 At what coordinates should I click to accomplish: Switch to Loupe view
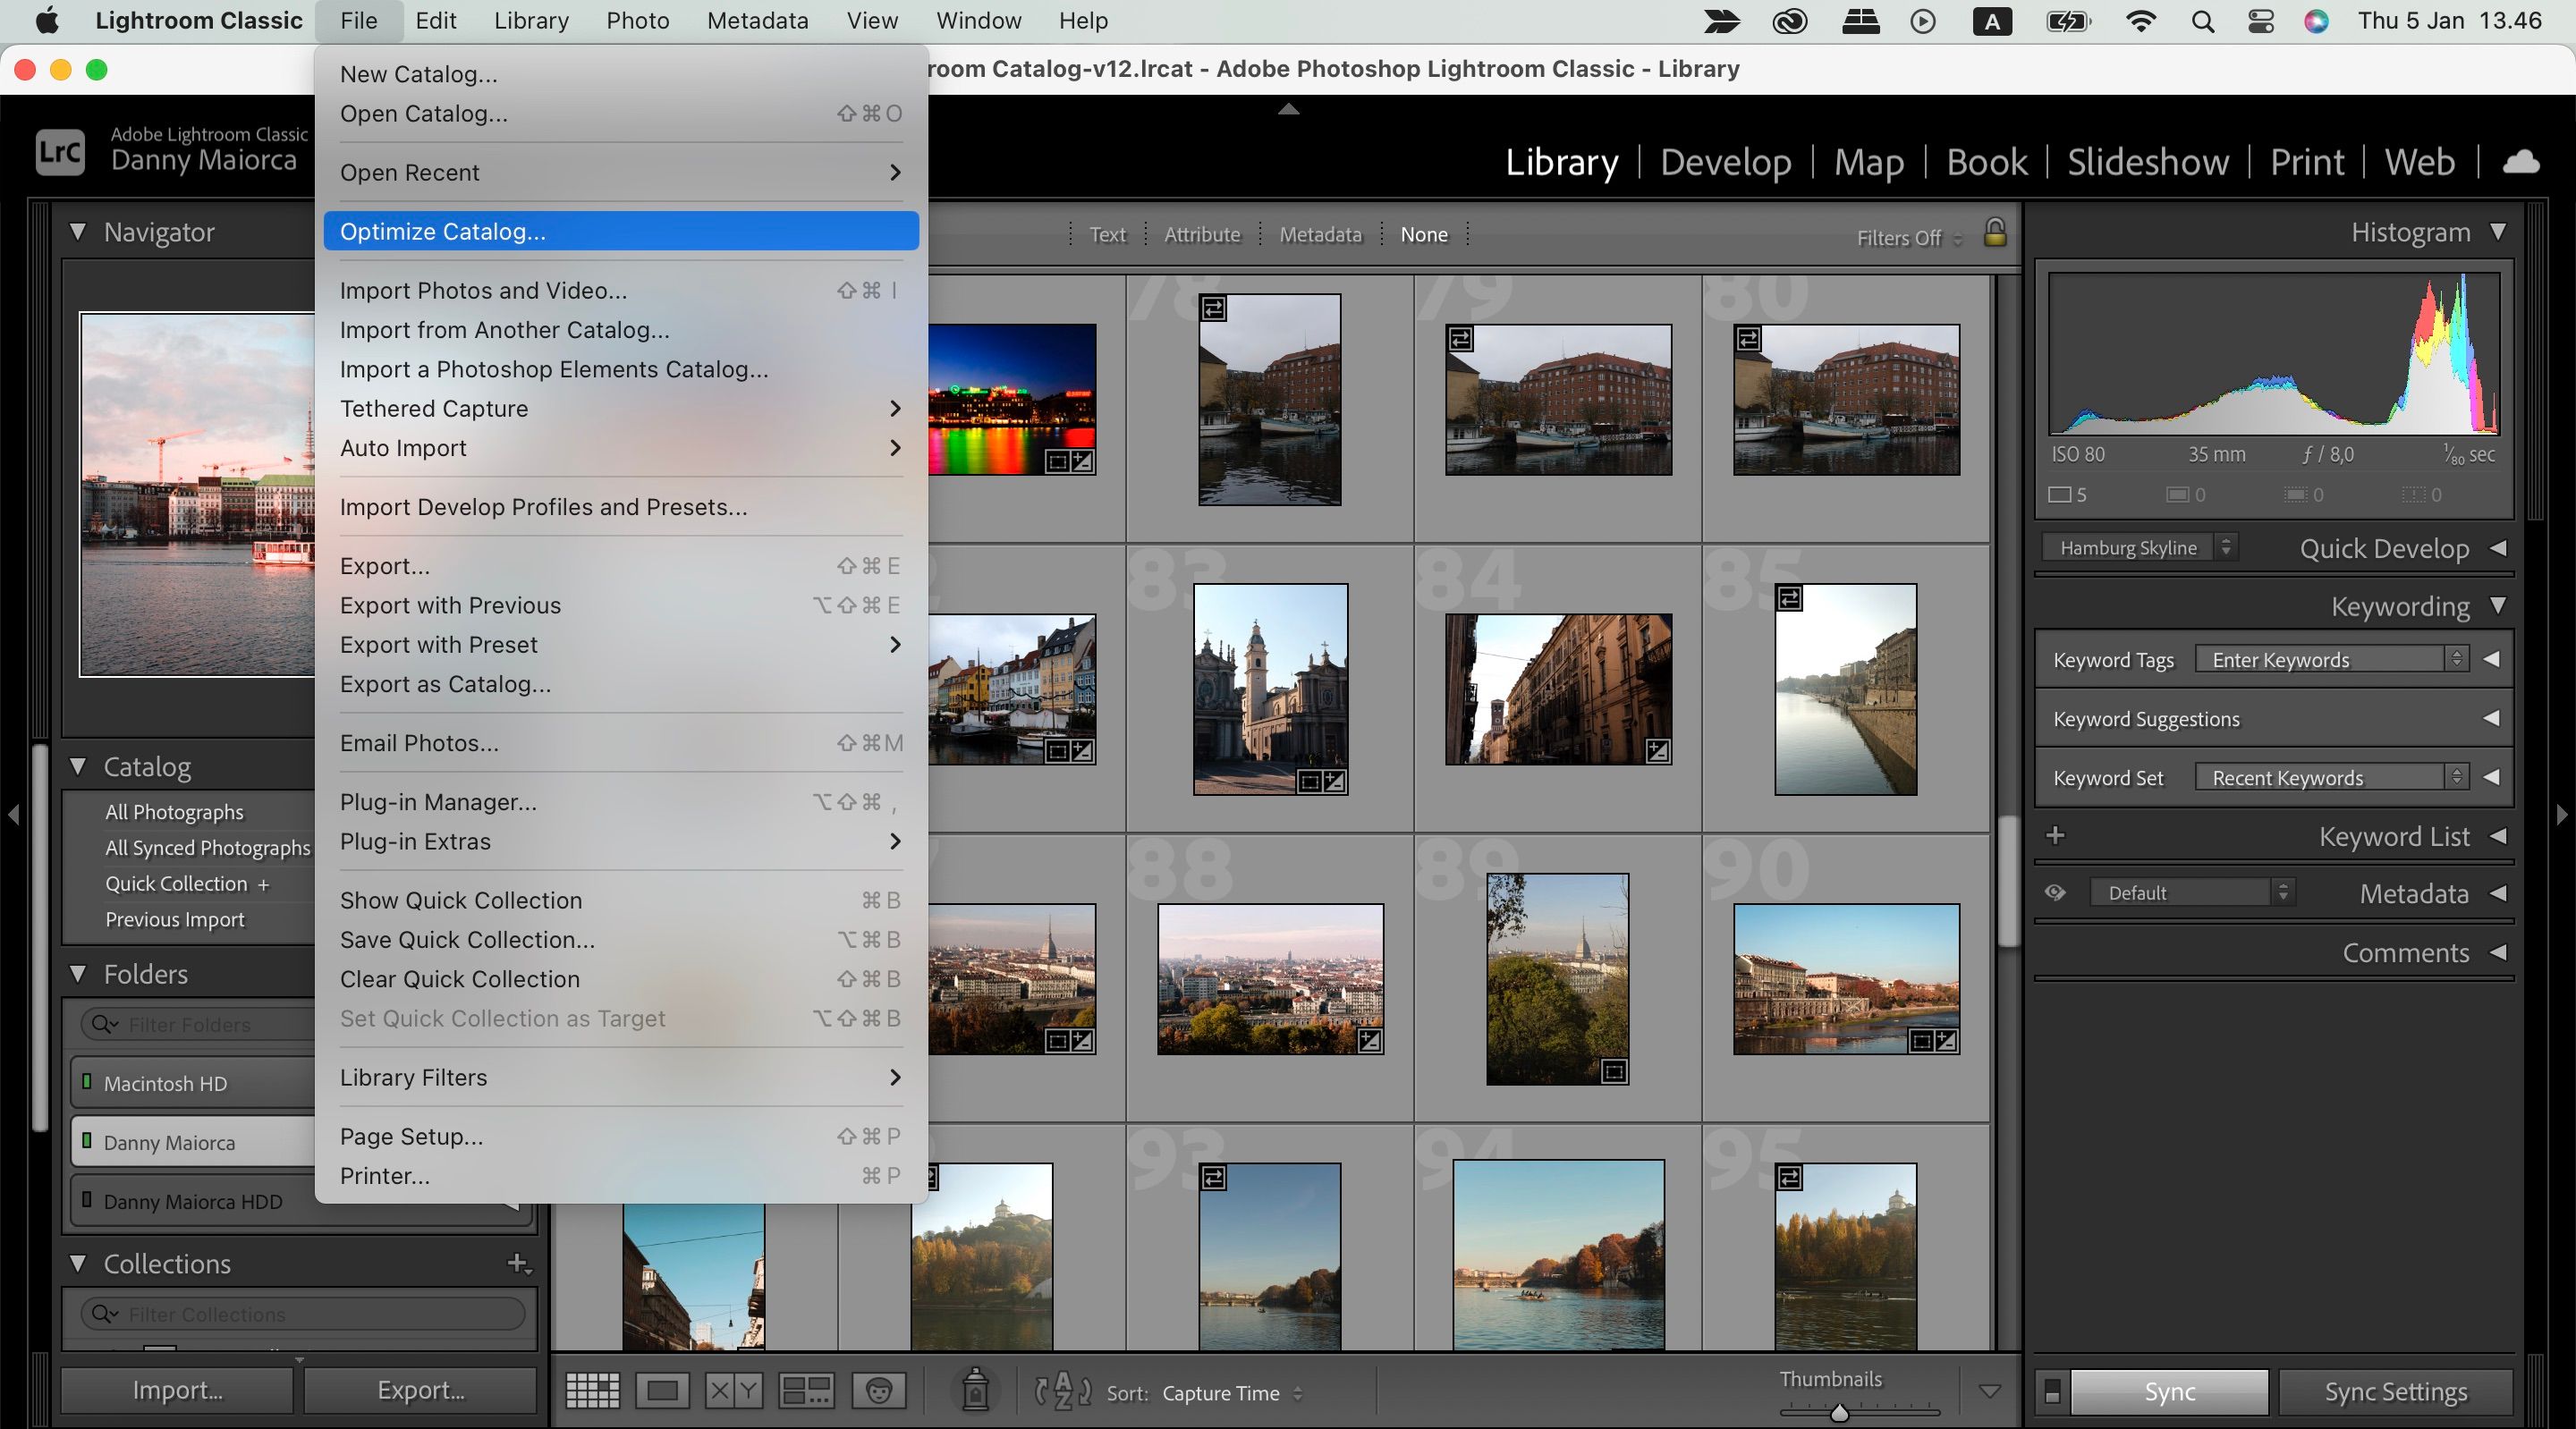[x=663, y=1391]
